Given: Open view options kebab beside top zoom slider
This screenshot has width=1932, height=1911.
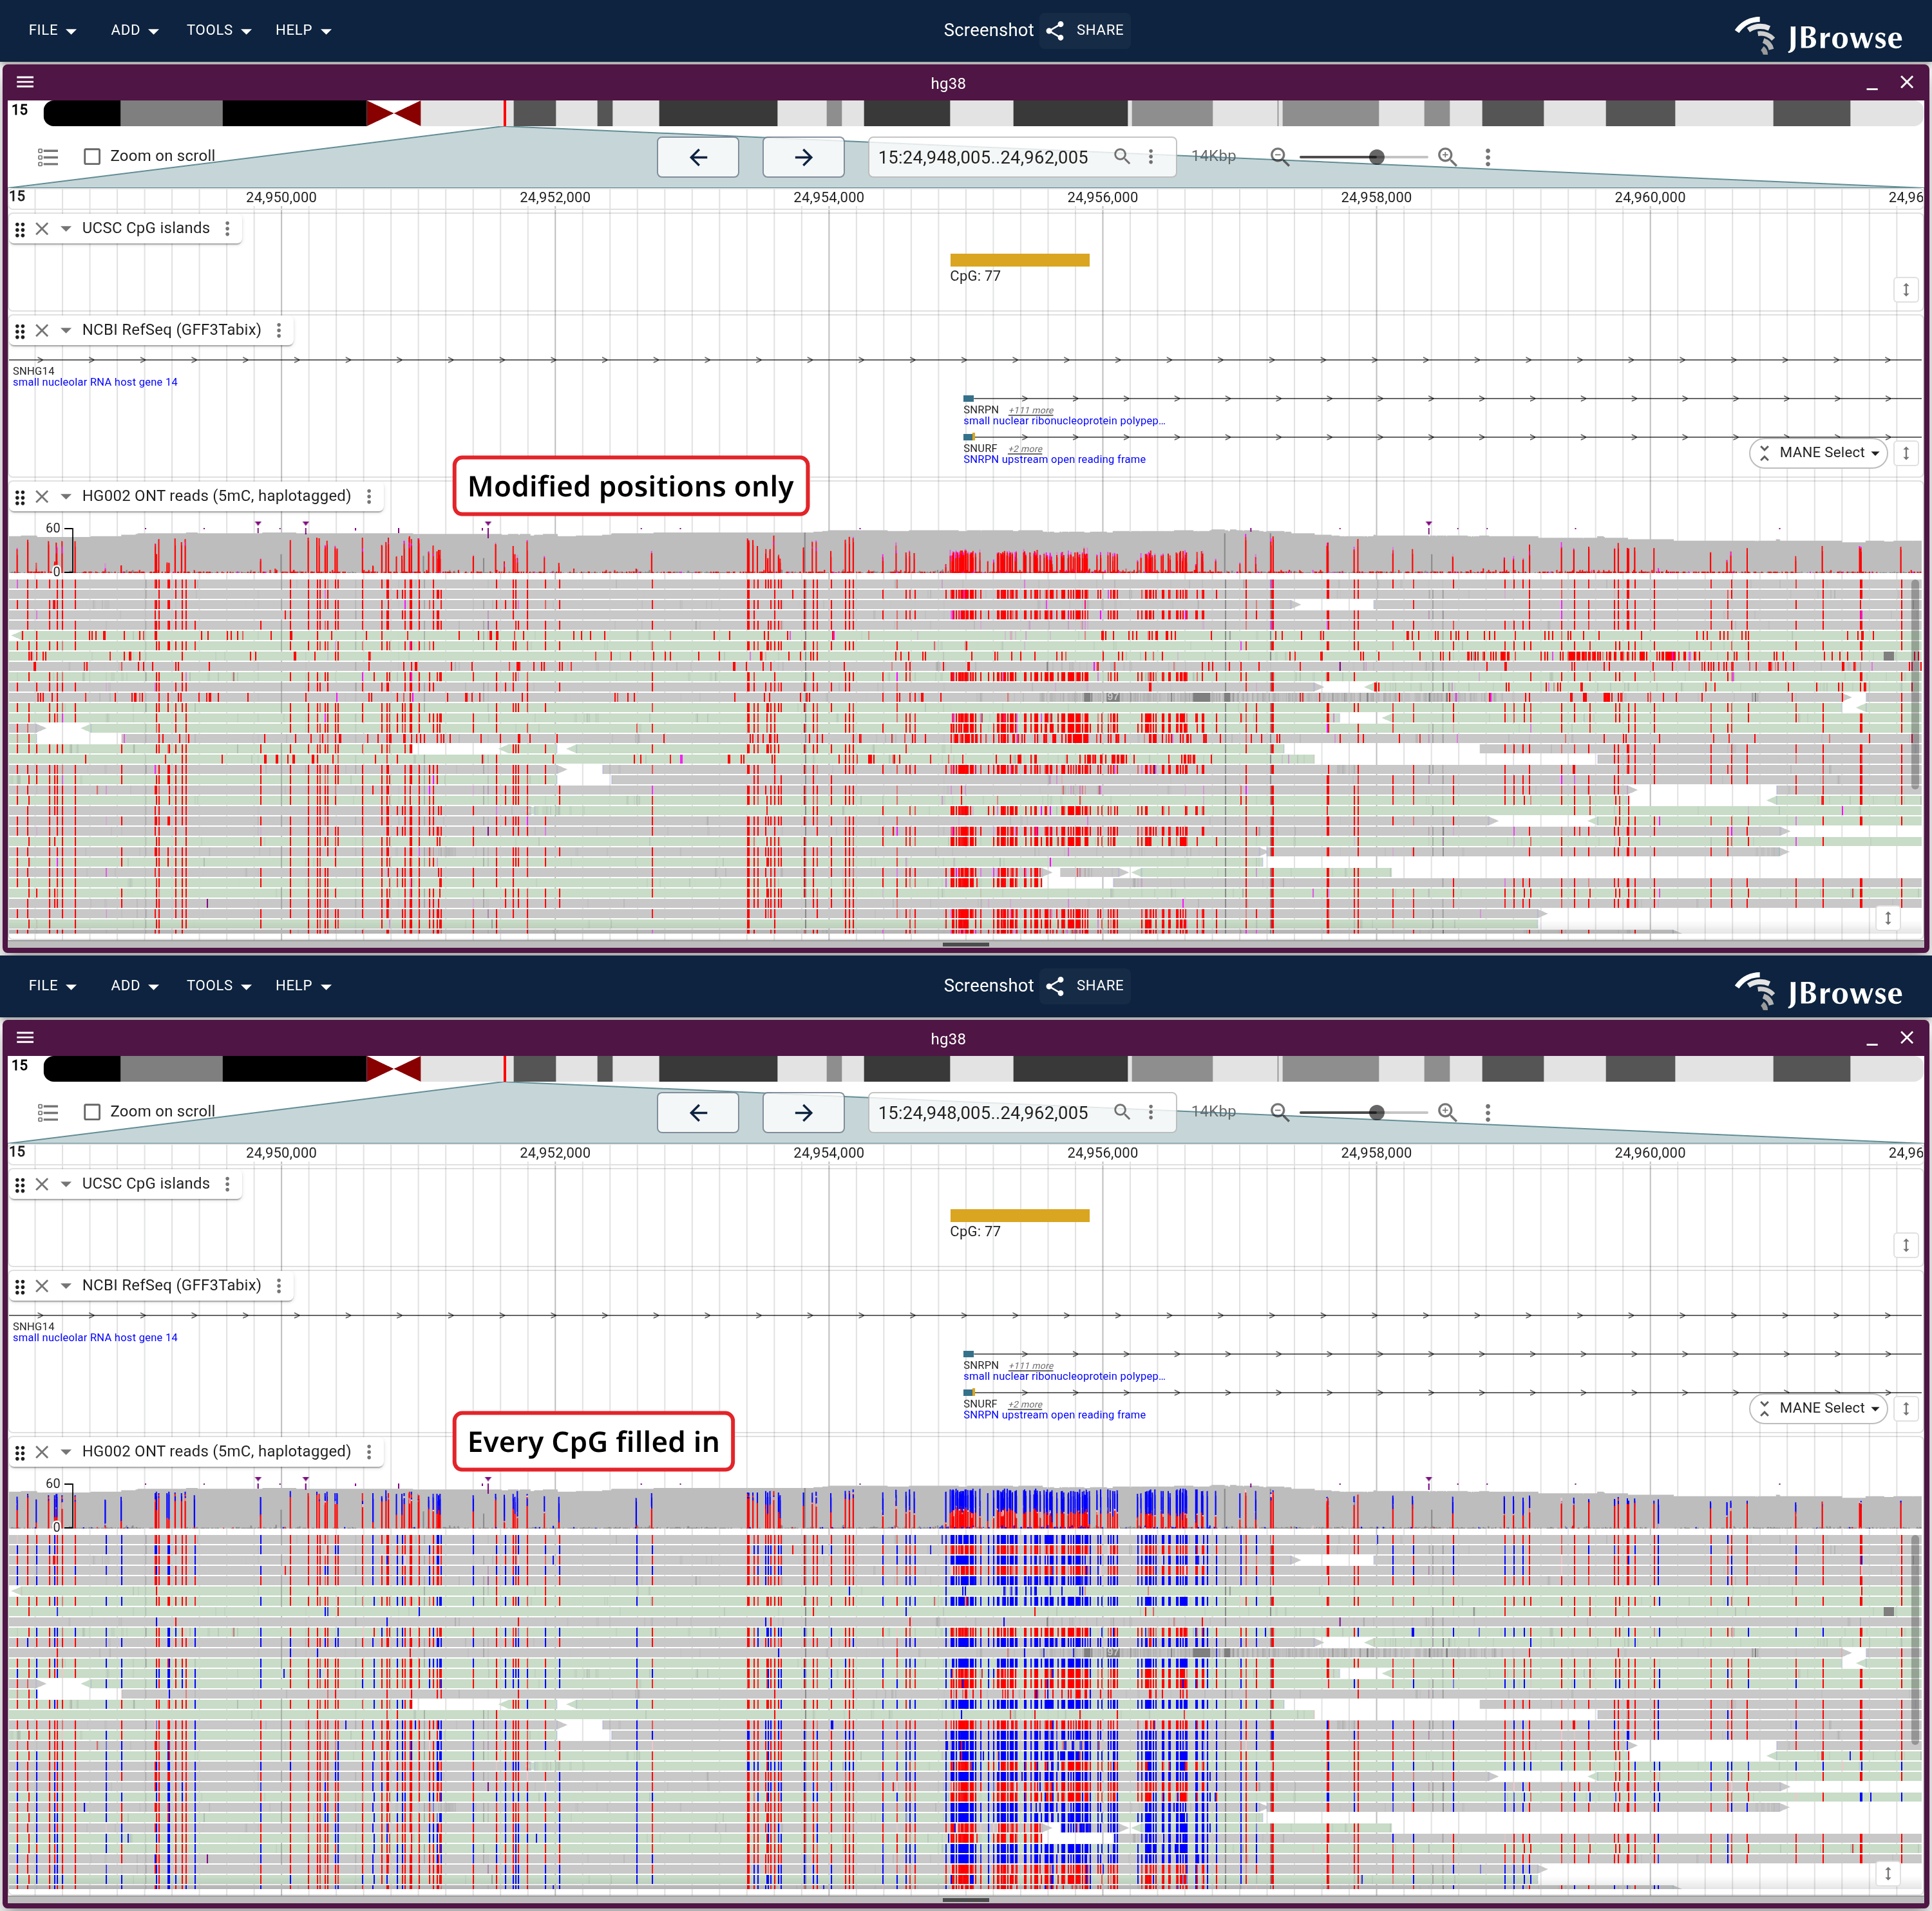Looking at the screenshot, I should pos(1488,157).
